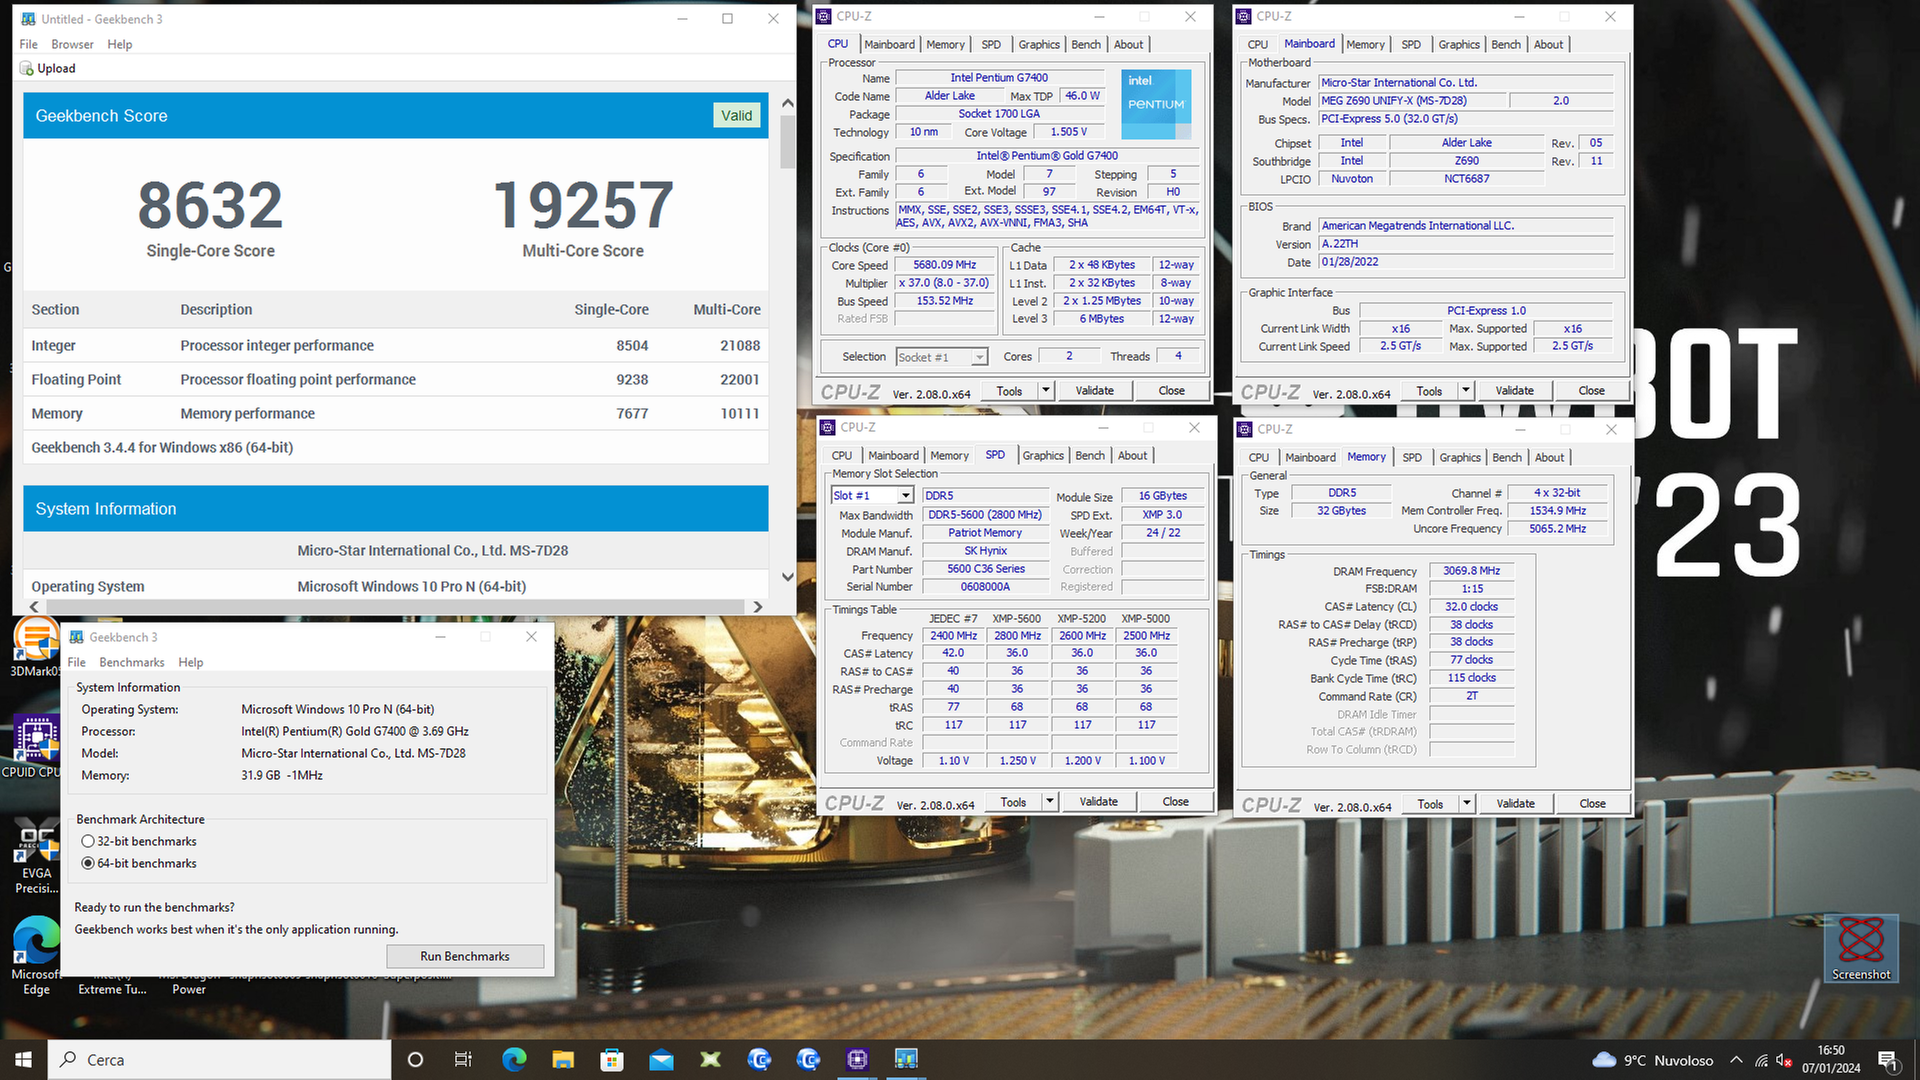The width and height of the screenshot is (1920, 1080).
Task: Click the Upload label in Geekbench toolbar
Action: click(56, 68)
